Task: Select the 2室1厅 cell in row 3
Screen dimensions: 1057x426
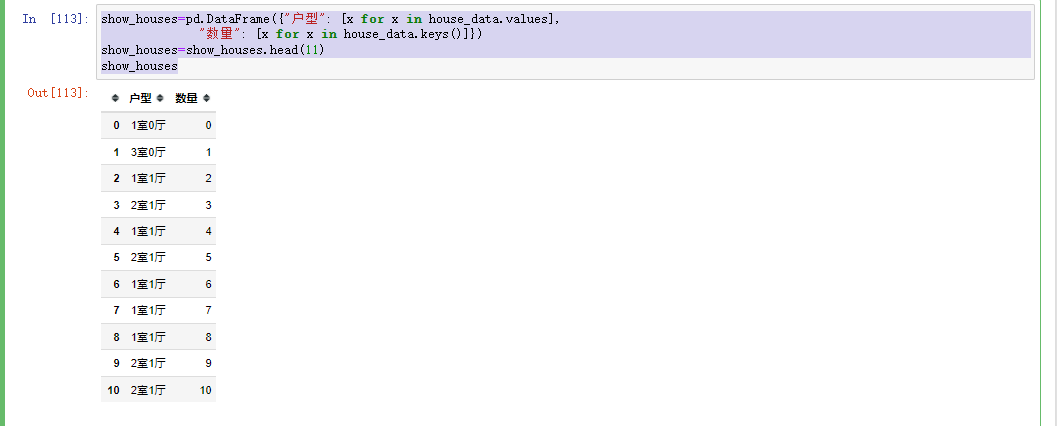Action: coord(148,205)
